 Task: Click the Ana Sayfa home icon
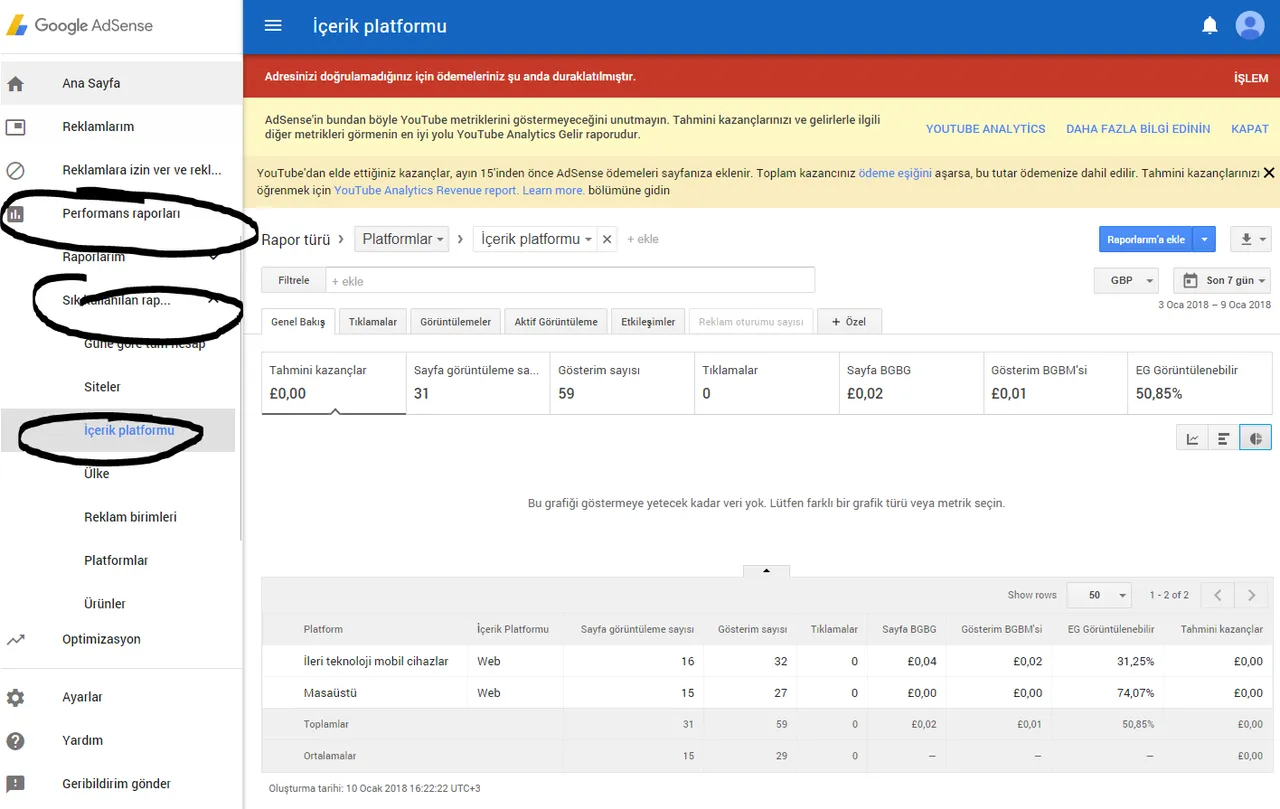pyautogui.click(x=15, y=84)
